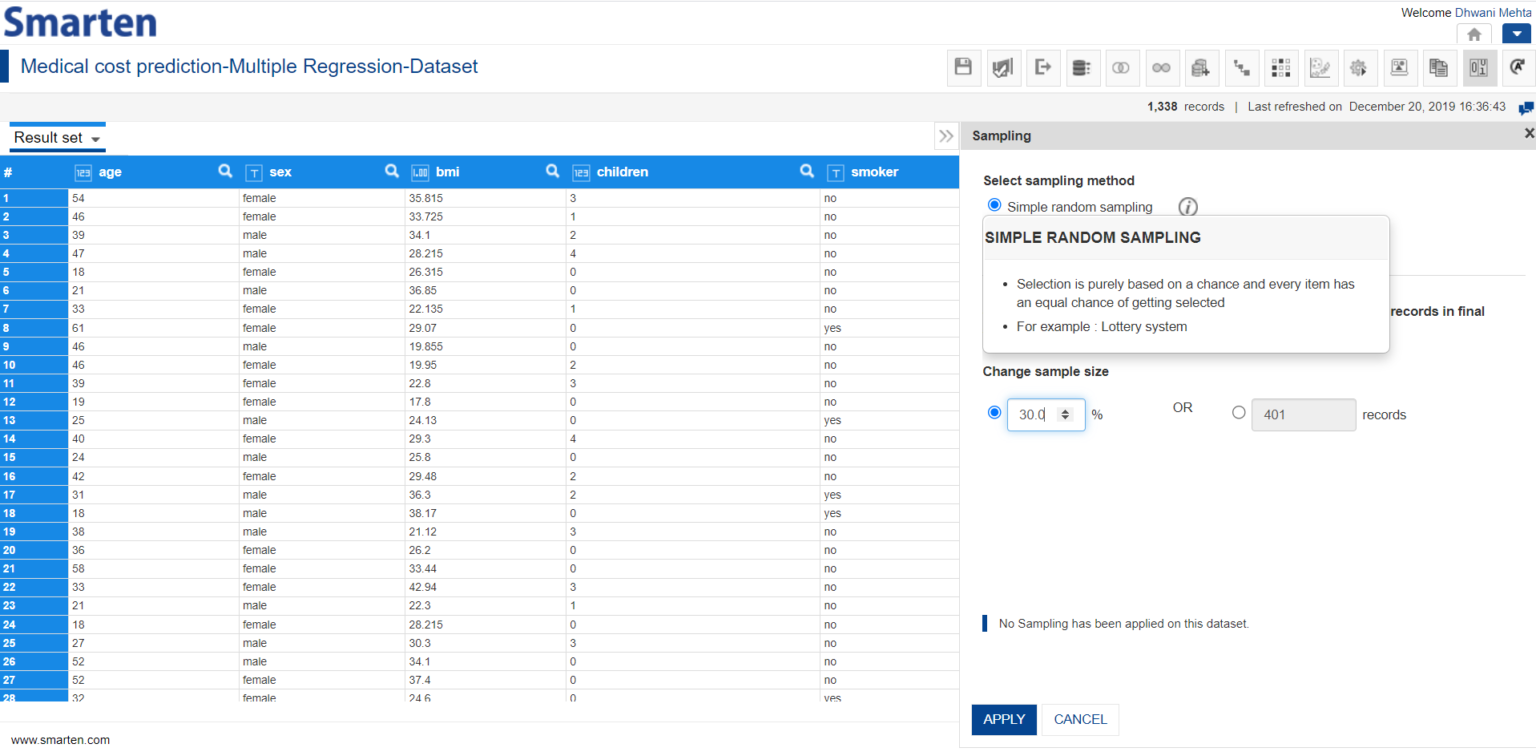Cancel the sampling changes
The height and width of the screenshot is (756, 1536).
(1080, 719)
